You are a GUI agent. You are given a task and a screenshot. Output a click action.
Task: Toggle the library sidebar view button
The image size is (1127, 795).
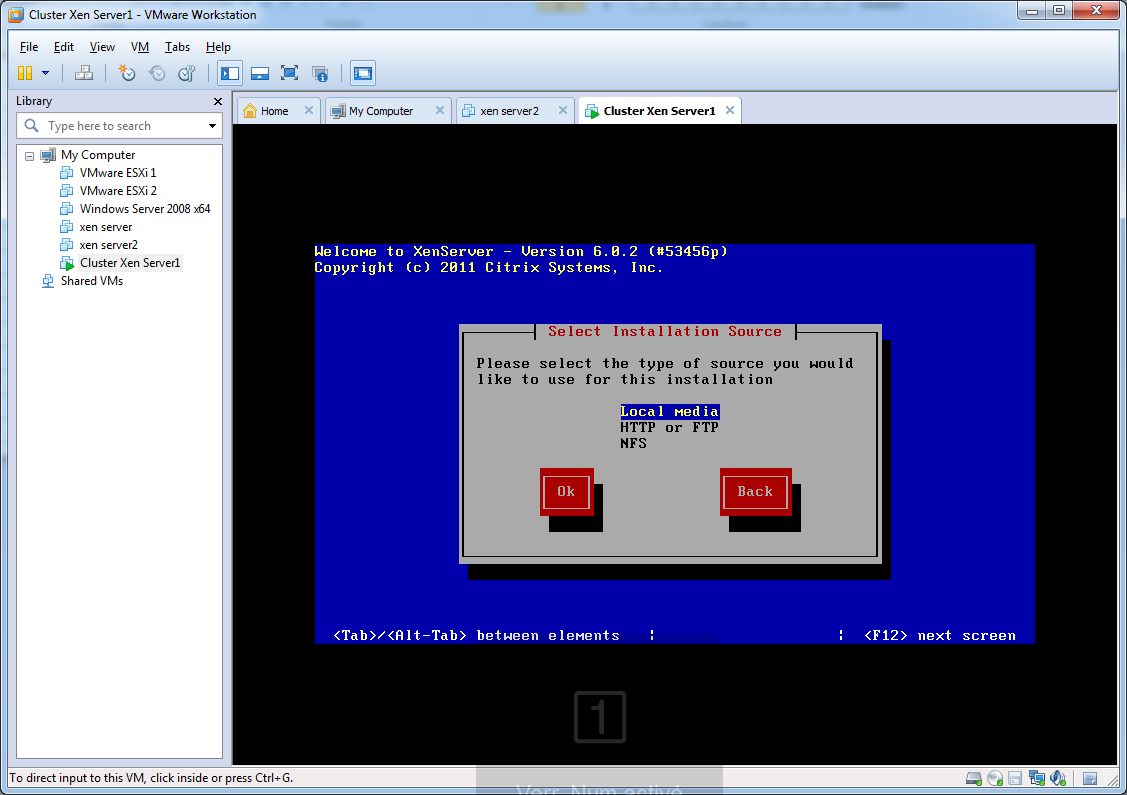[x=230, y=73]
